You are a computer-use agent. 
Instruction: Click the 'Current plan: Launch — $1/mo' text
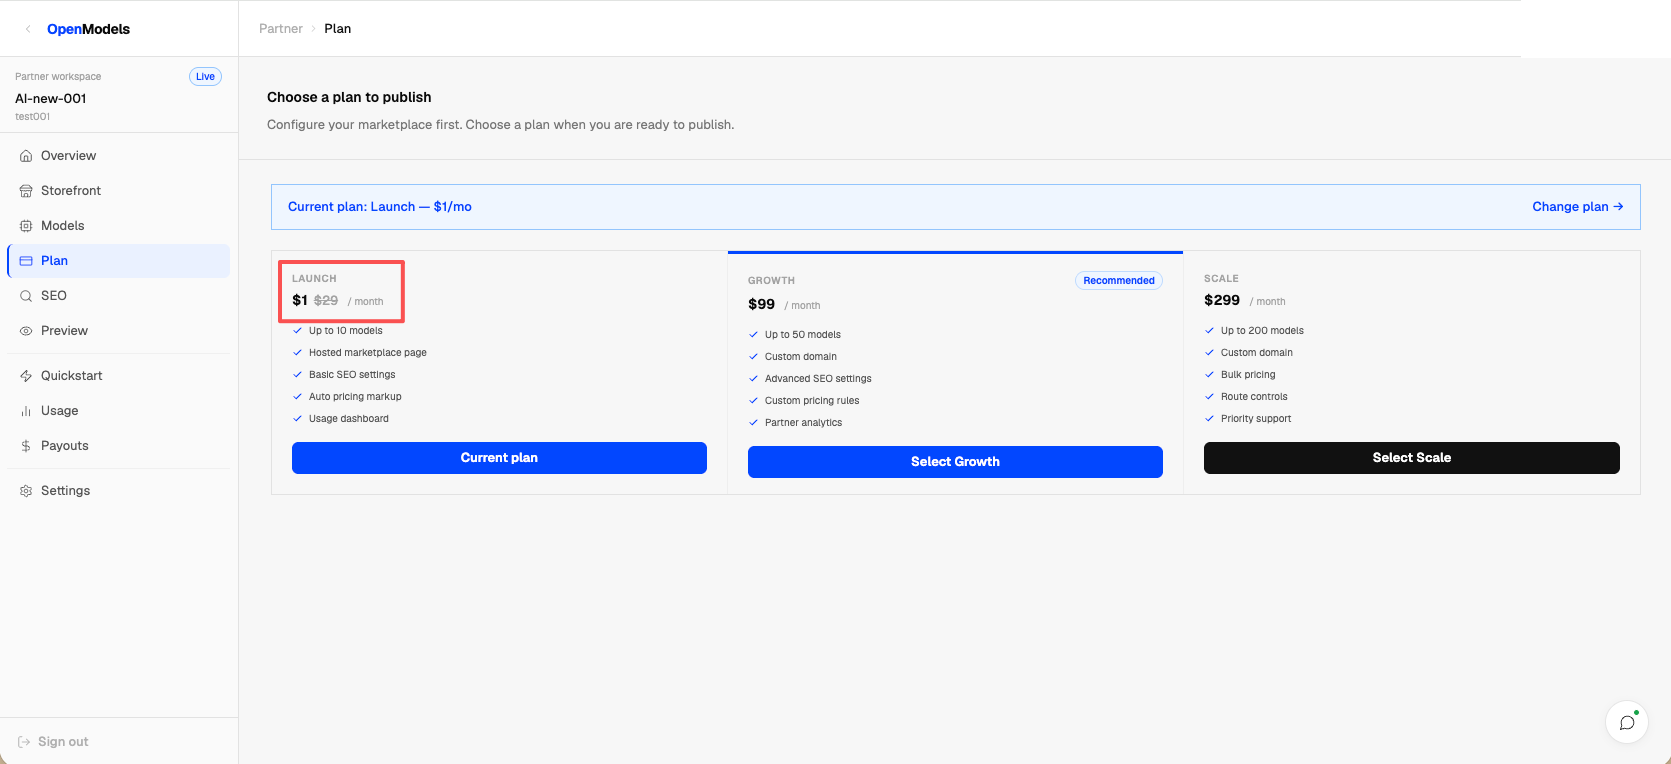point(380,207)
